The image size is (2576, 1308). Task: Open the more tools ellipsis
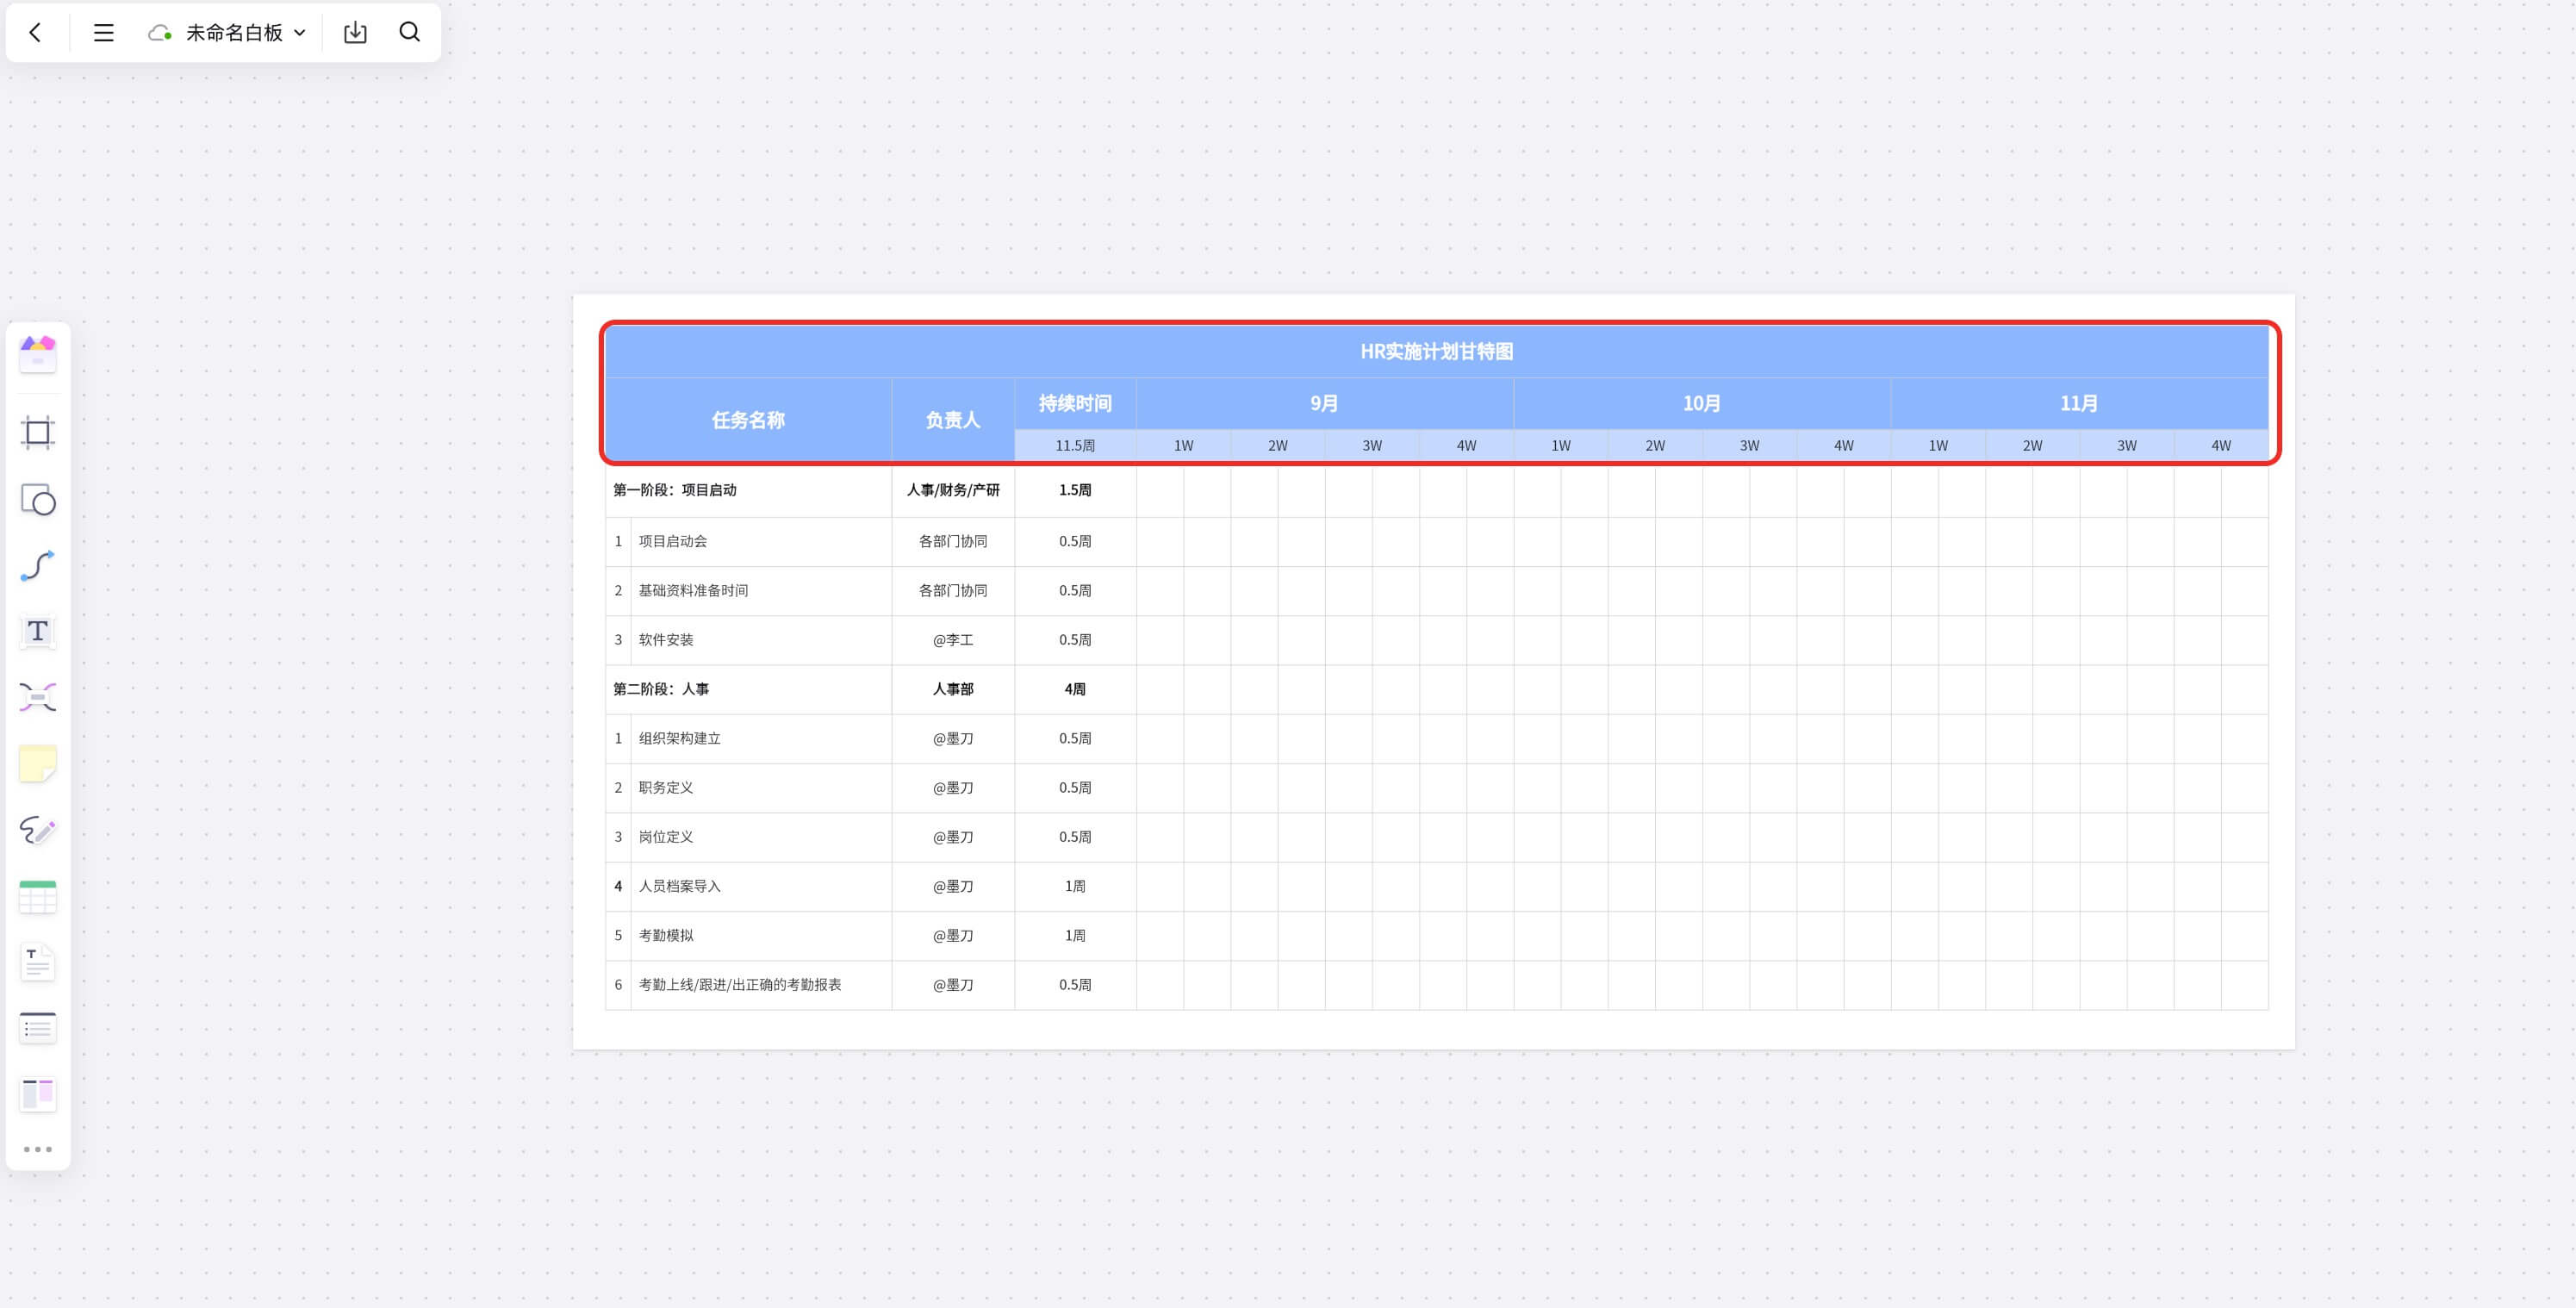click(x=38, y=1149)
